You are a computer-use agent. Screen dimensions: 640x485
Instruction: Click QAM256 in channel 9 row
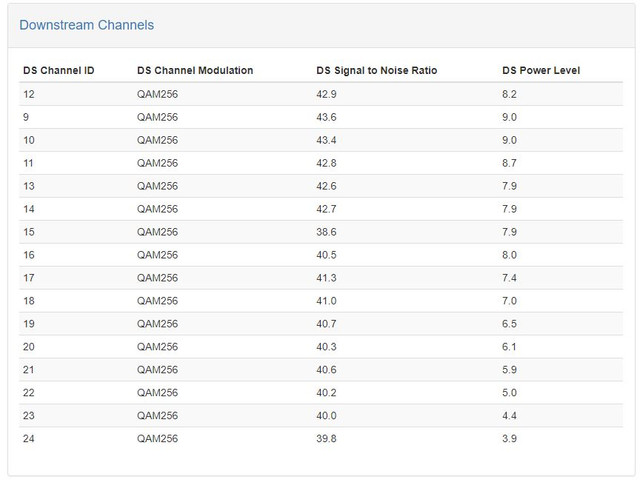[157, 117]
